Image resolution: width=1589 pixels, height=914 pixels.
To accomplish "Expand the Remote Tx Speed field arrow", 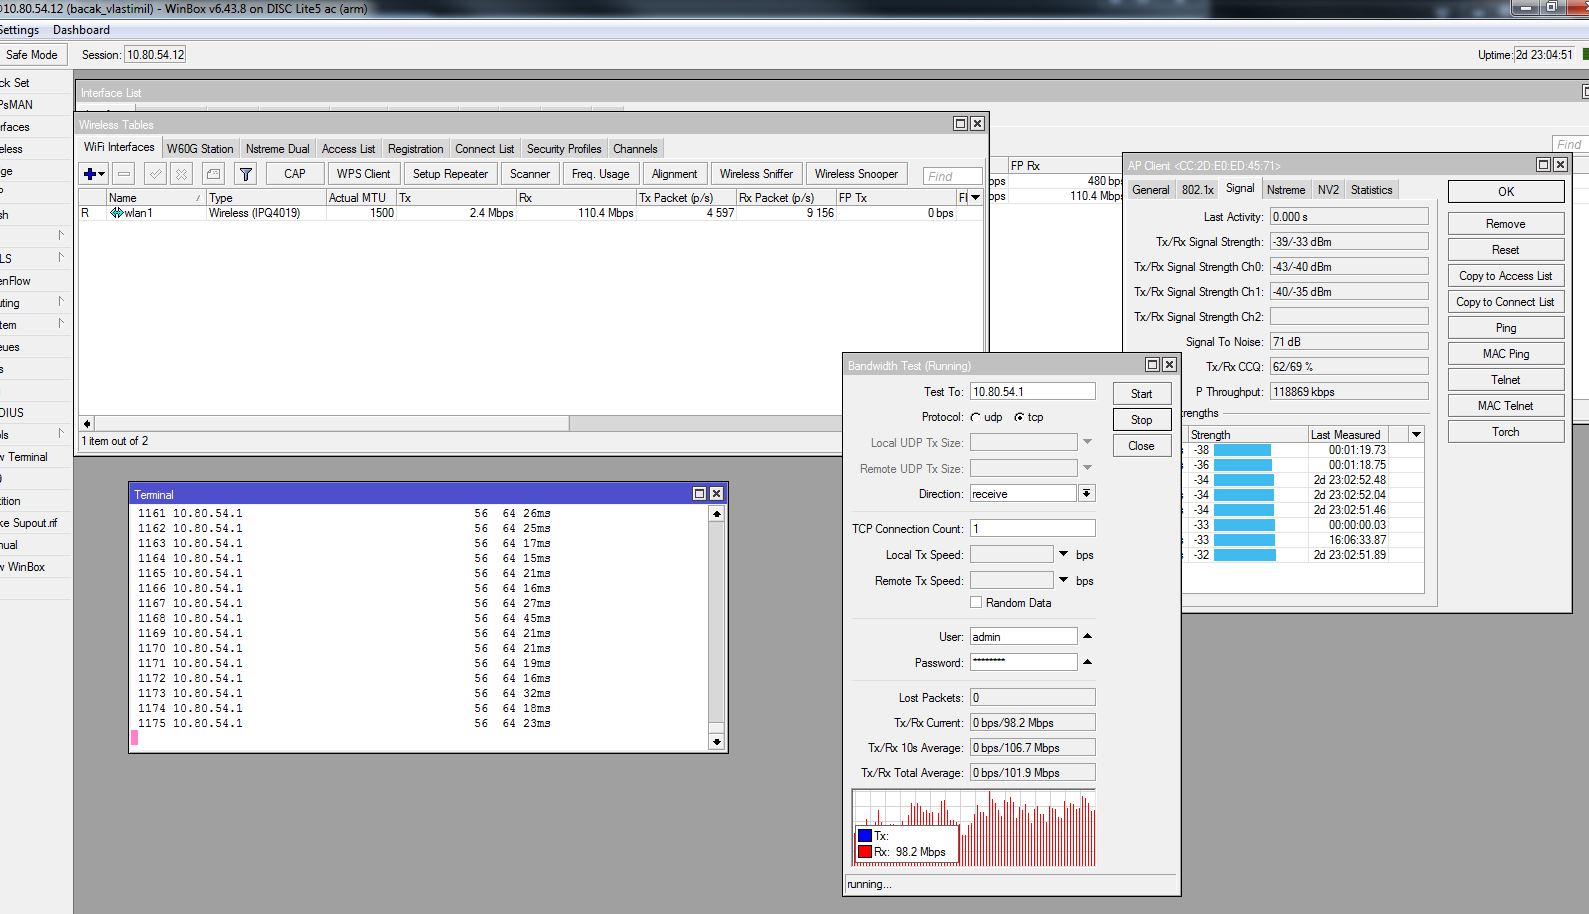I will coord(1063,580).
